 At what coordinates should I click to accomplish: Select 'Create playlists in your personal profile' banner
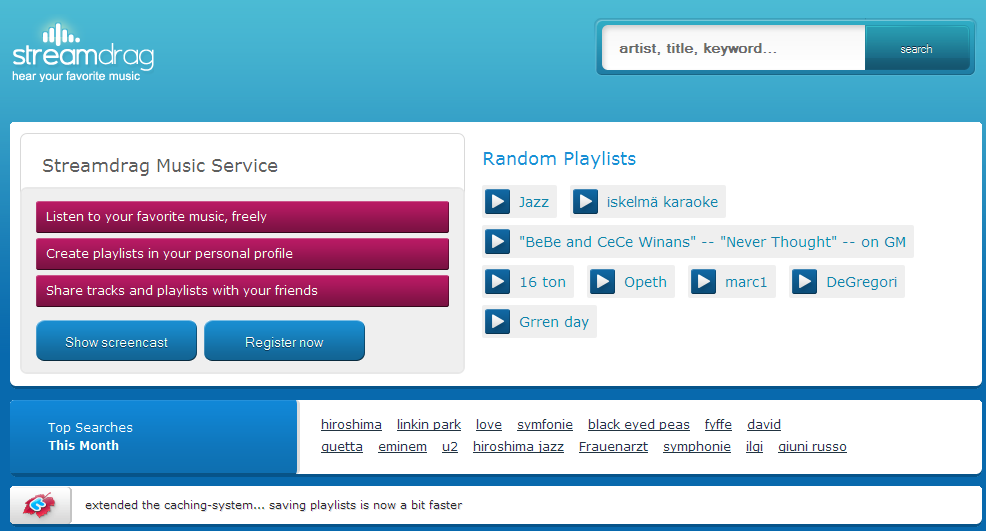(242, 254)
